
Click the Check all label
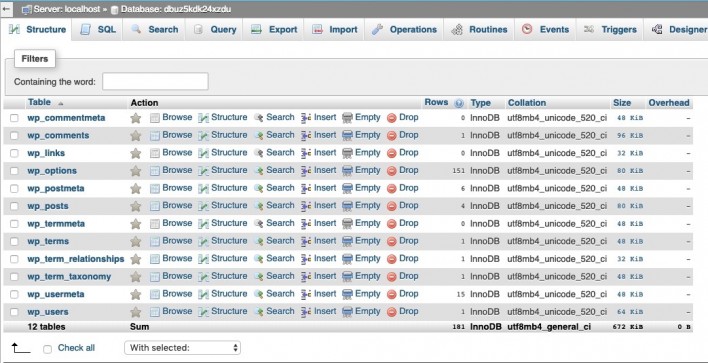pos(76,348)
